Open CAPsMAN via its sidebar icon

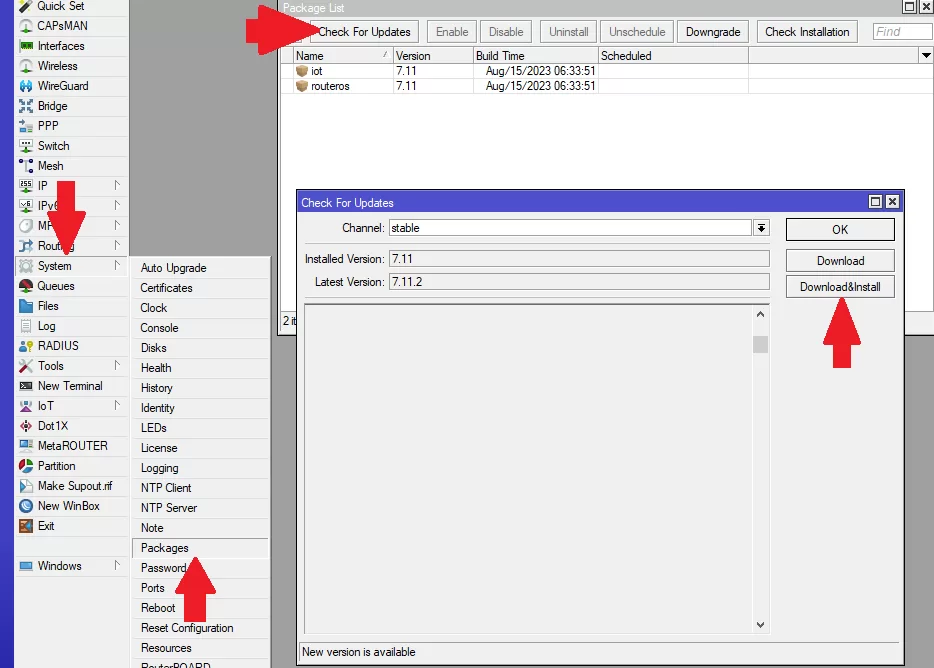pyautogui.click(x=26, y=26)
